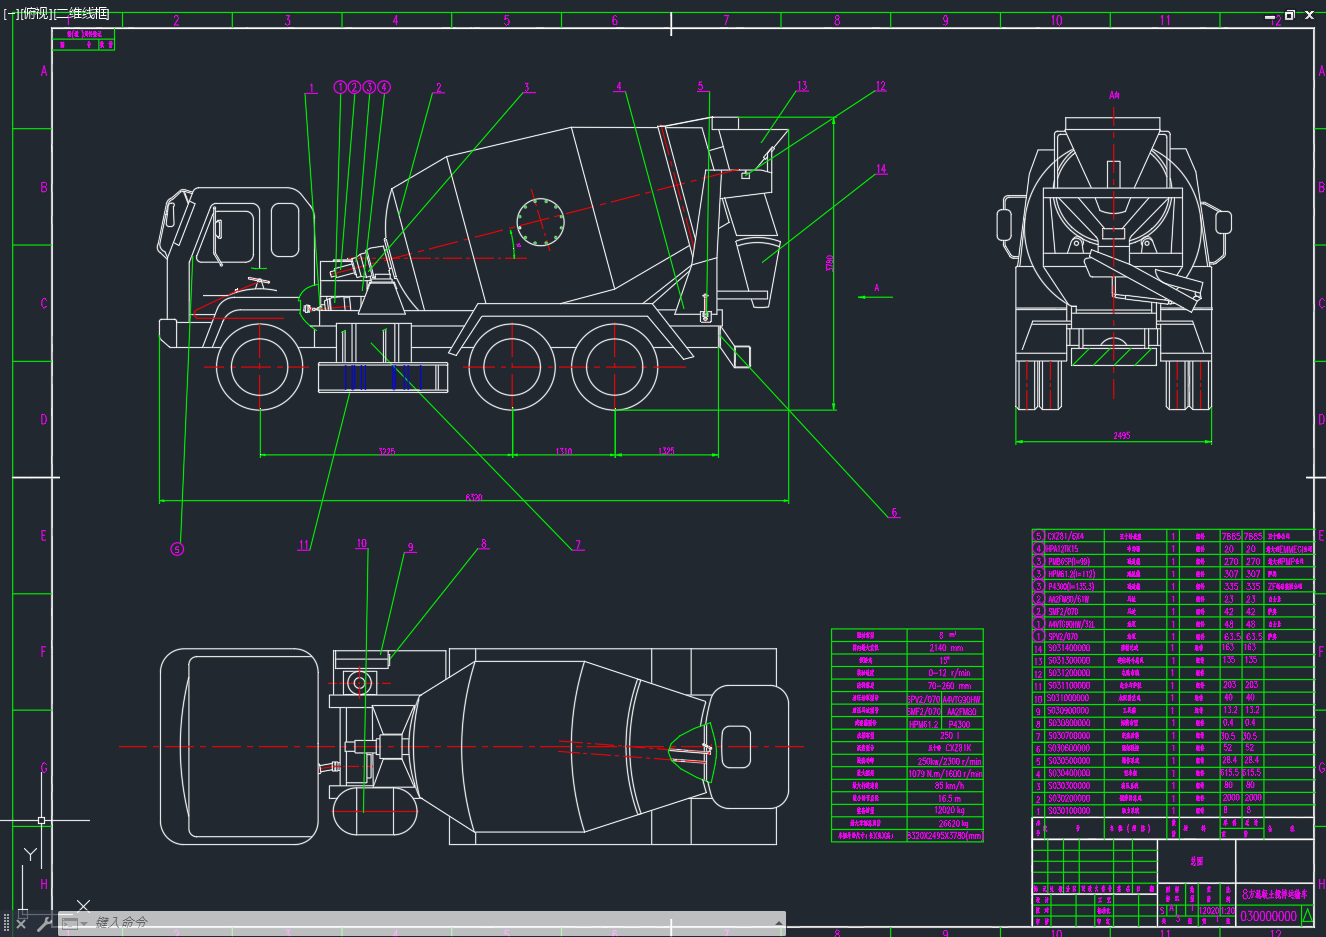Viewport: 1326px width, 937px height.
Task: Open command line customize wrench menu
Action: pyautogui.click(x=43, y=923)
